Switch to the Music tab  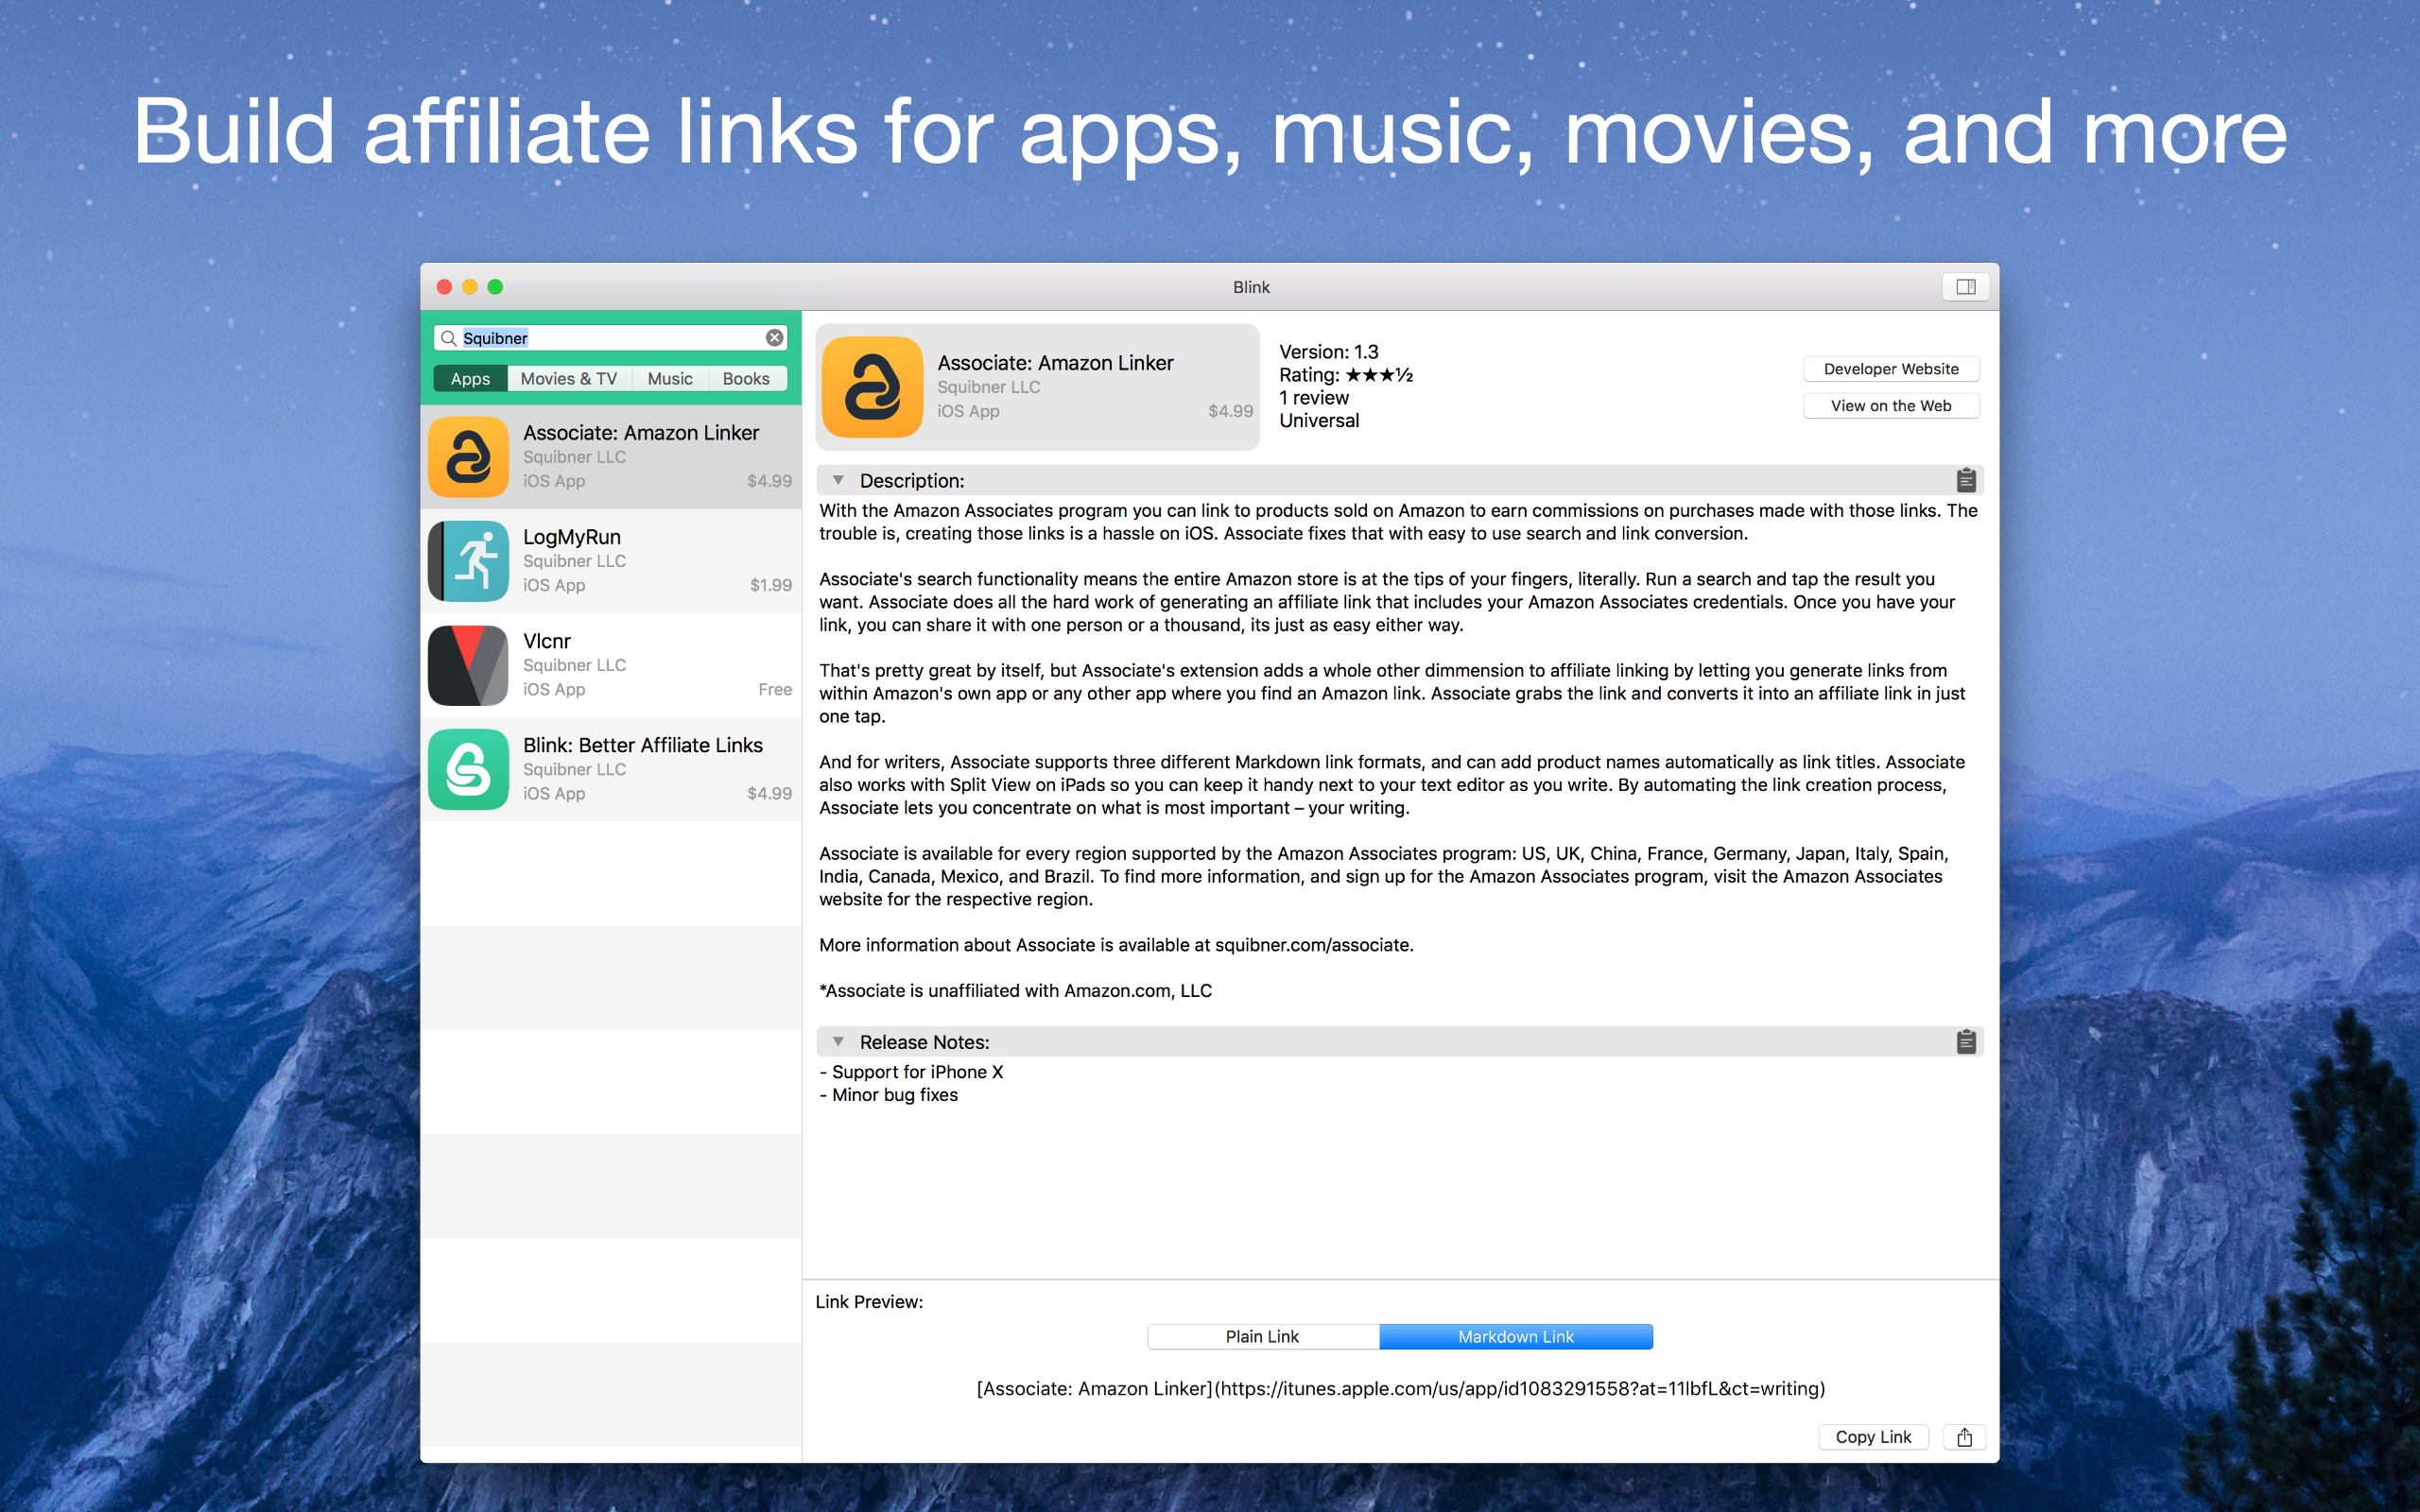pos(670,379)
